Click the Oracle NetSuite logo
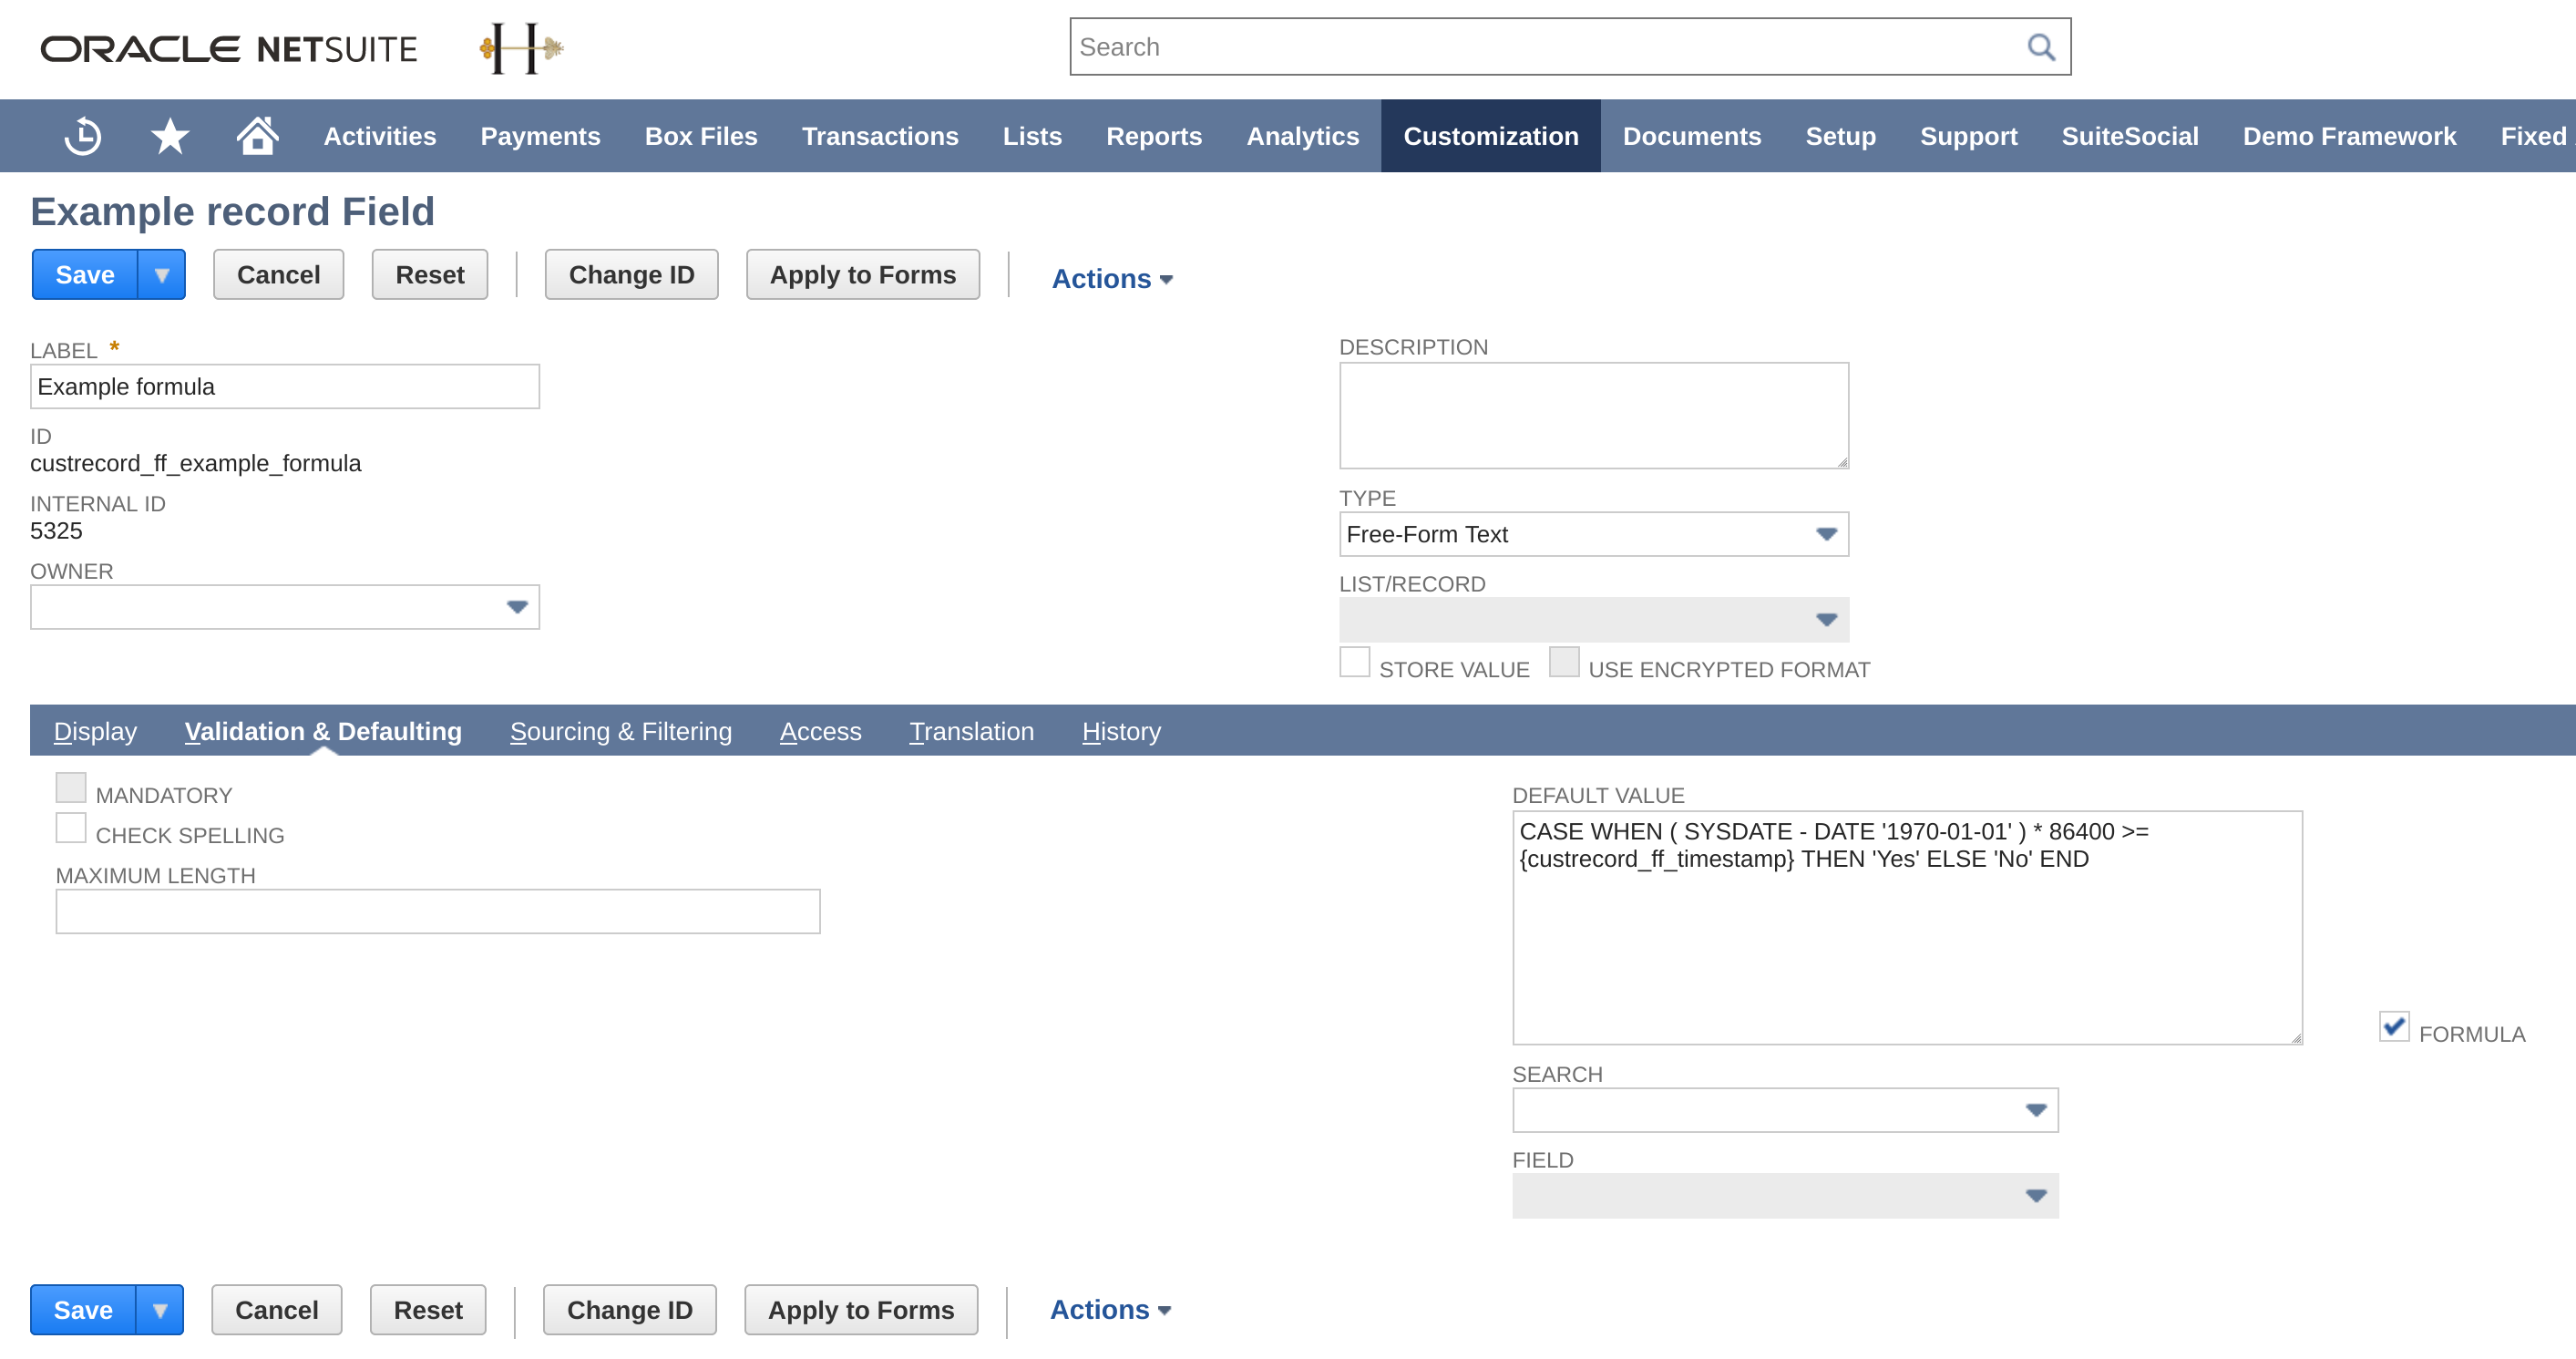Viewport: 2576px width, 1359px height. coord(228,48)
